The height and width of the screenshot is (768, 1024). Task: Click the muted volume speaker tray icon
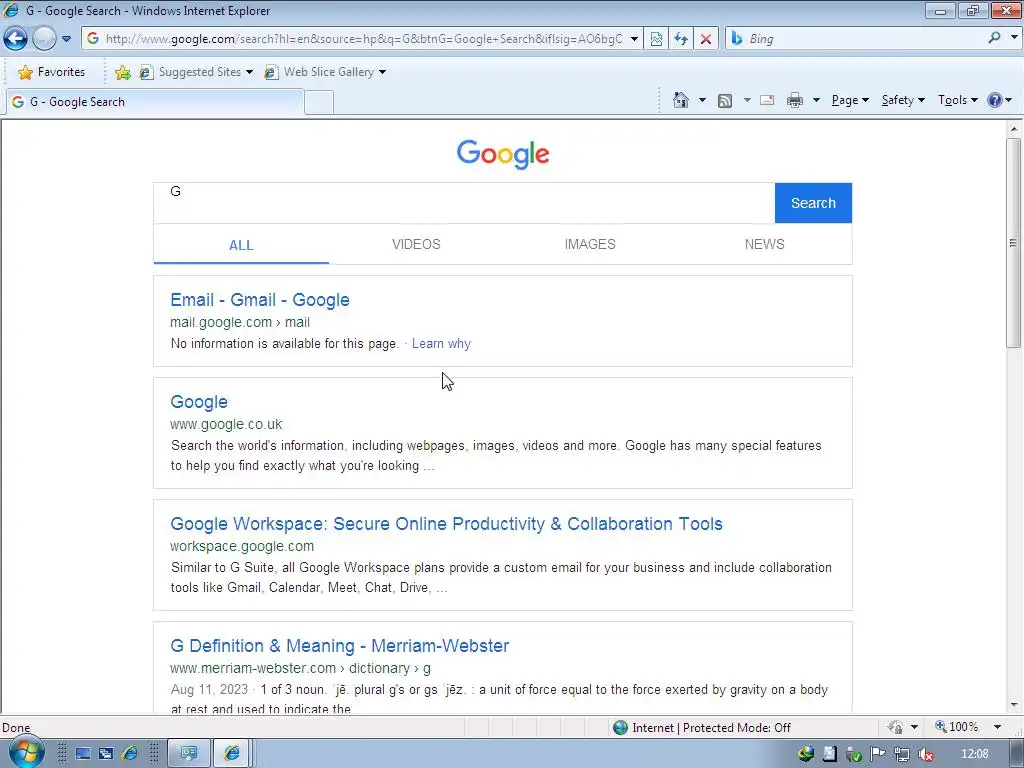coord(925,754)
